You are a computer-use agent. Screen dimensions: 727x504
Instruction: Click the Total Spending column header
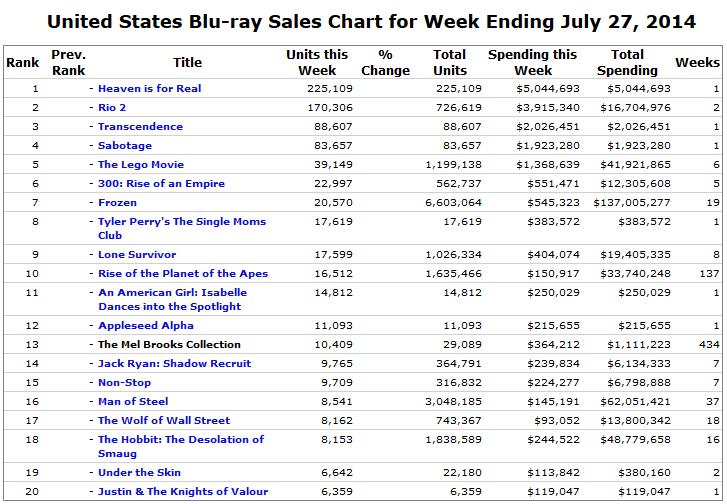click(628, 62)
